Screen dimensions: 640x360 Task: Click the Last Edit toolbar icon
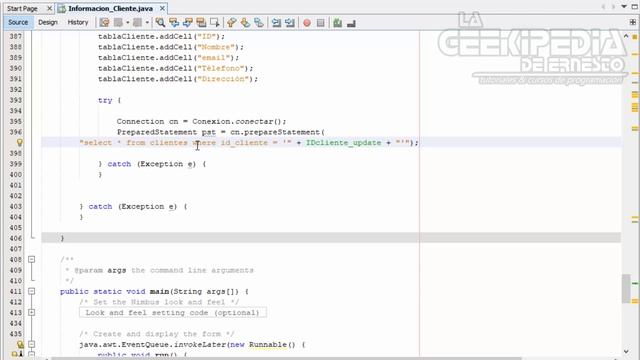(104, 23)
